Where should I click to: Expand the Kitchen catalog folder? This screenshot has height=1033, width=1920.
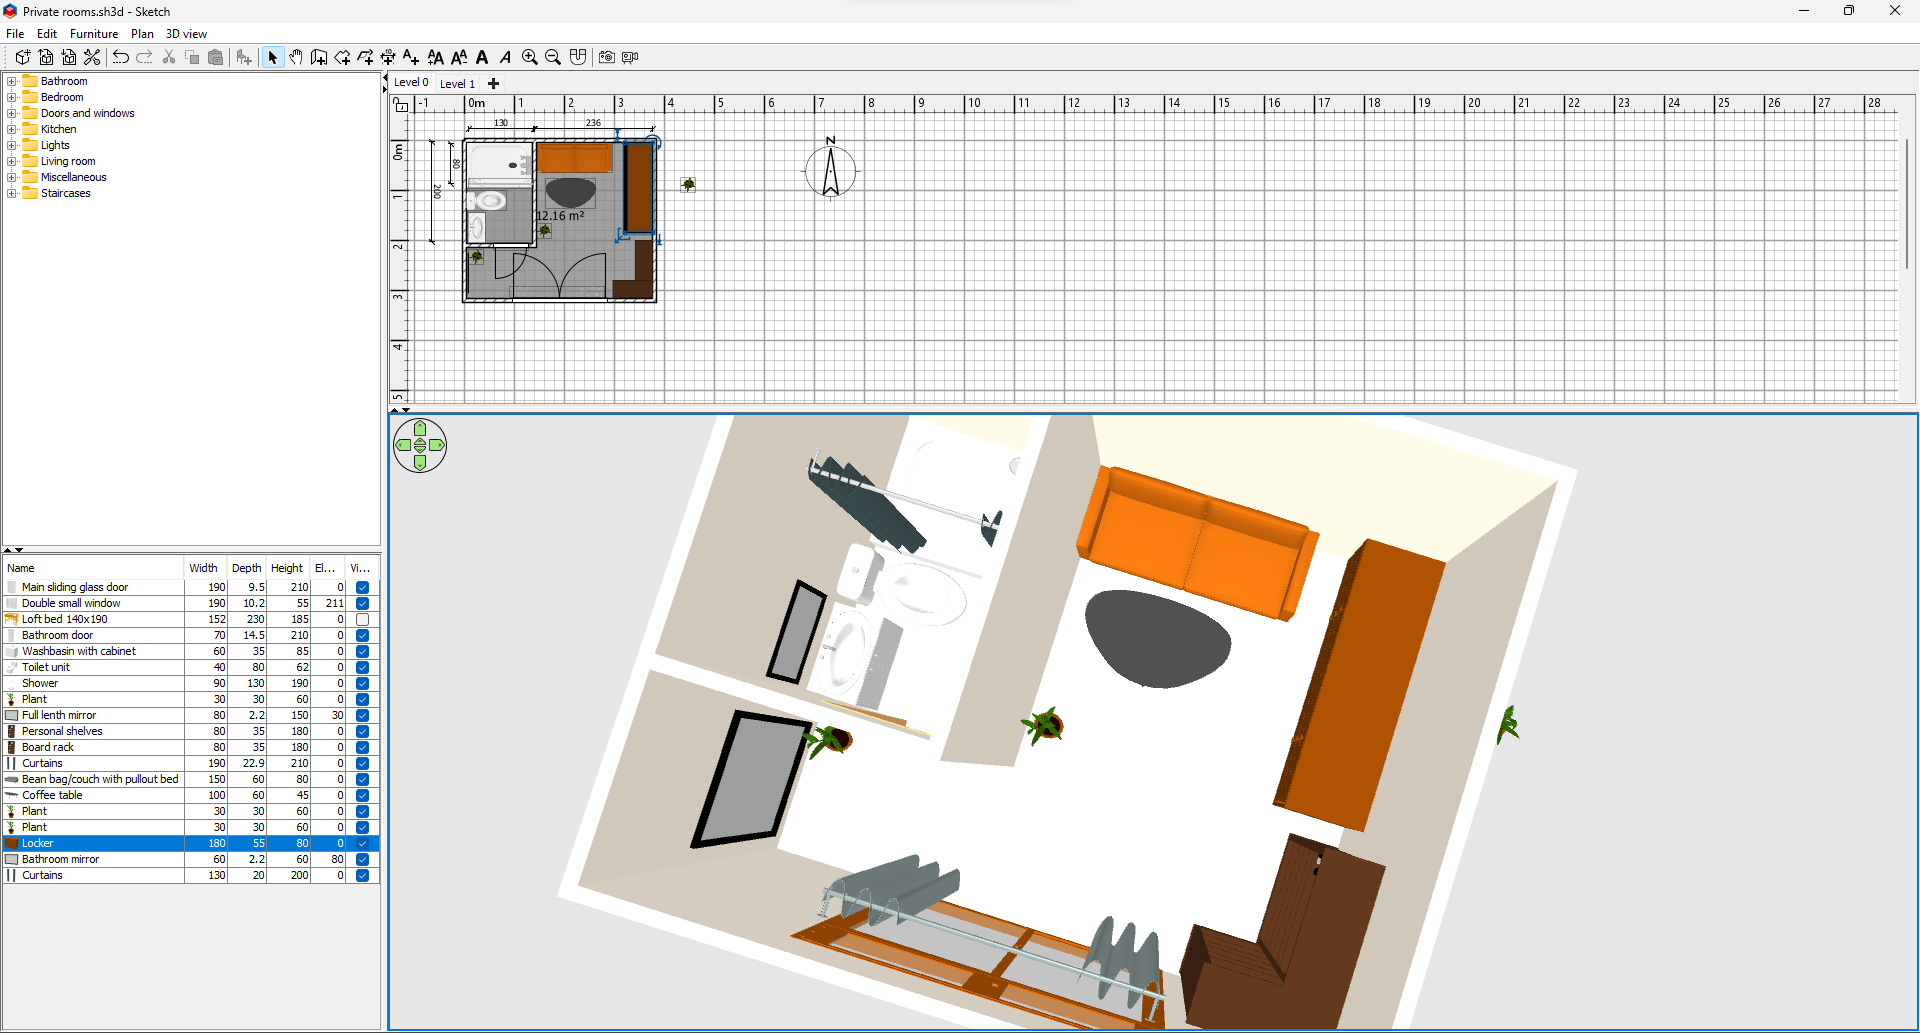coord(12,129)
